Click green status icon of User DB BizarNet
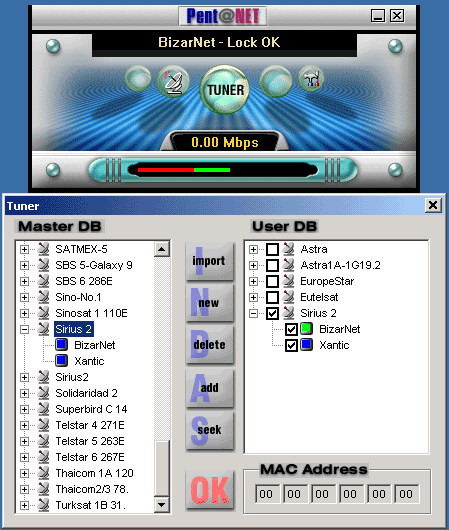The width and height of the screenshot is (449, 530). point(307,329)
